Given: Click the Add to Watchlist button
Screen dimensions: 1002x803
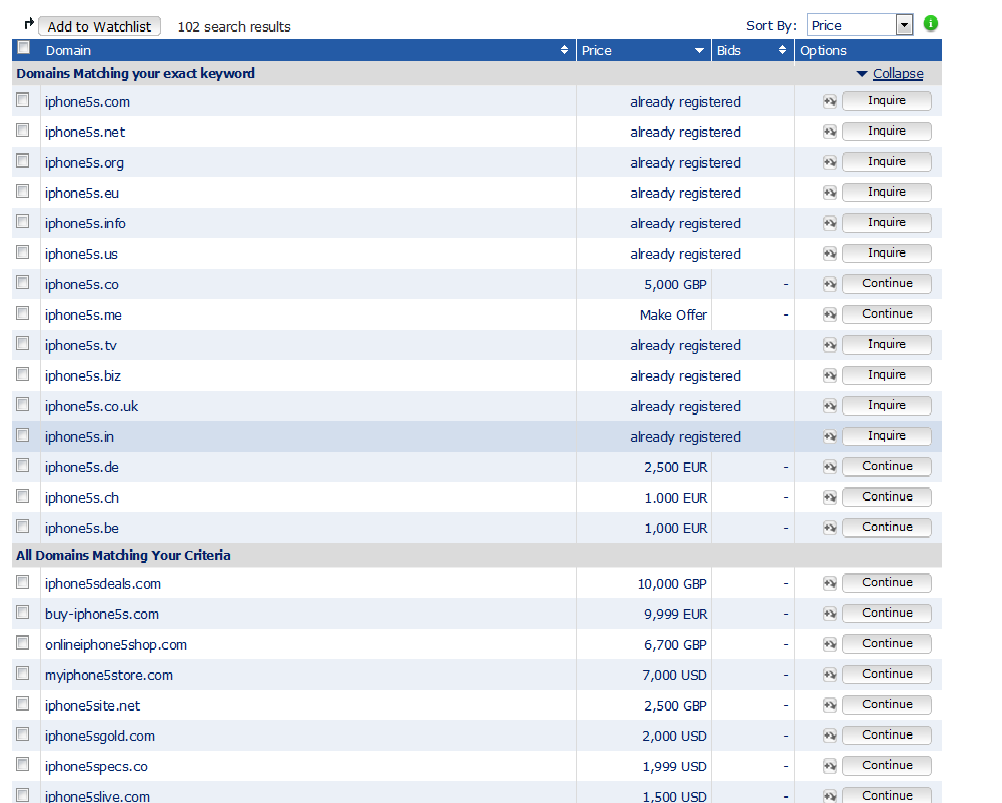Looking at the screenshot, I should [99, 27].
